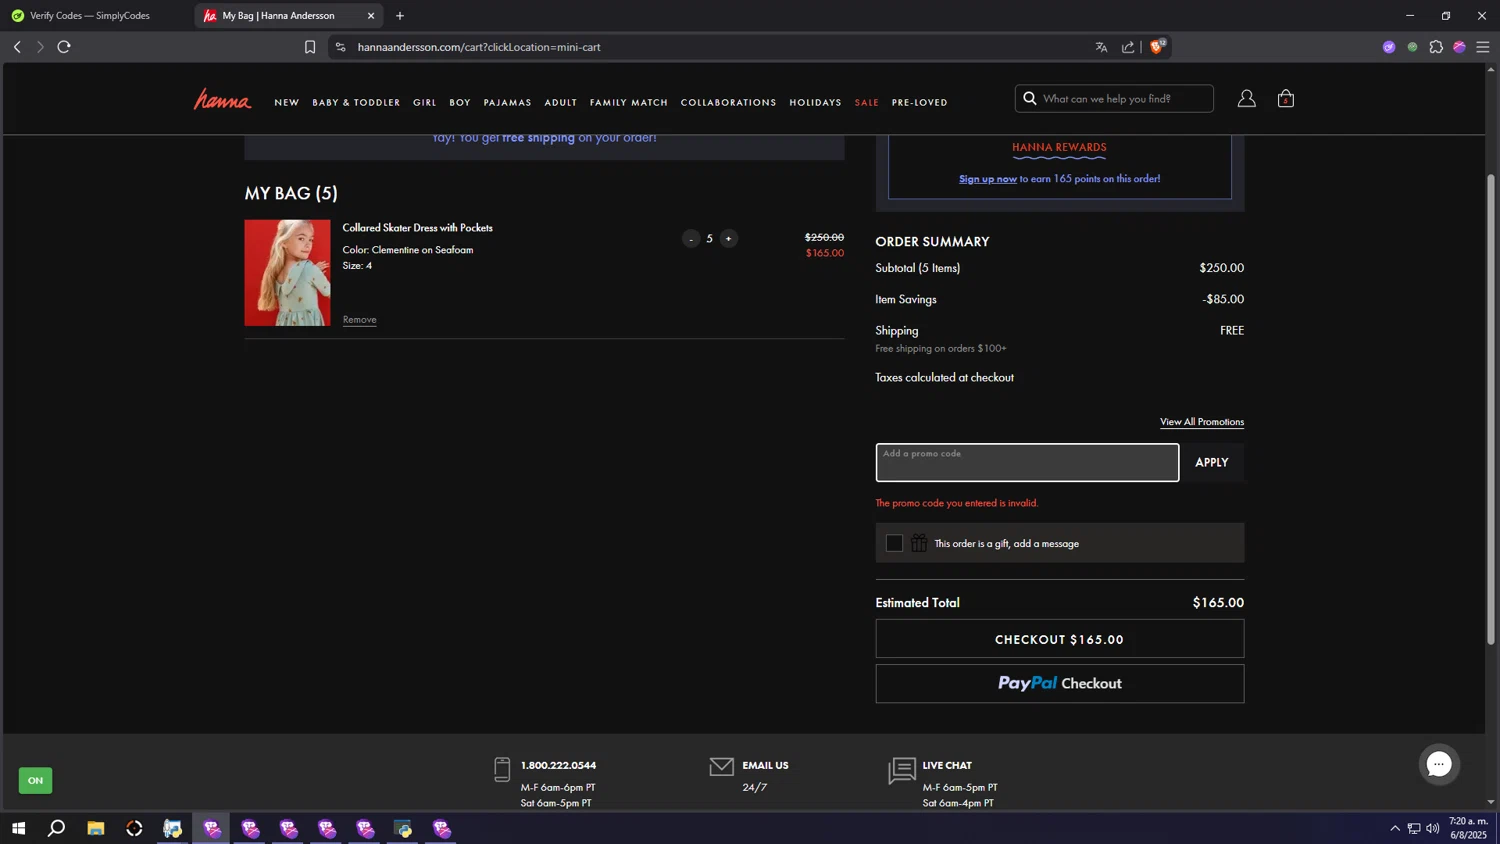Open the NEW menu
This screenshot has height=844, width=1500.
287,103
